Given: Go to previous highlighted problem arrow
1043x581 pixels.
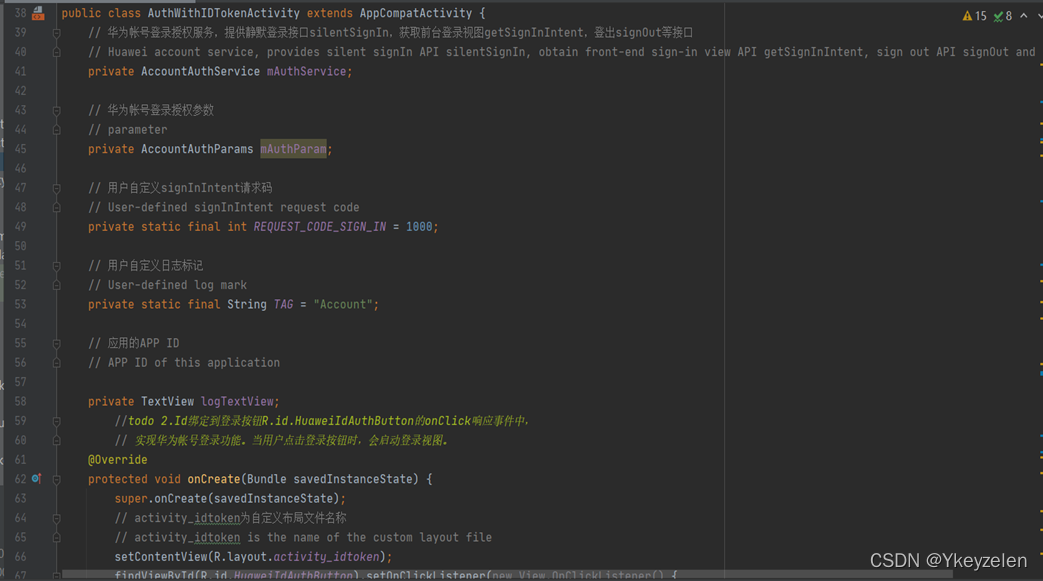Looking at the screenshot, I should pos(1024,16).
